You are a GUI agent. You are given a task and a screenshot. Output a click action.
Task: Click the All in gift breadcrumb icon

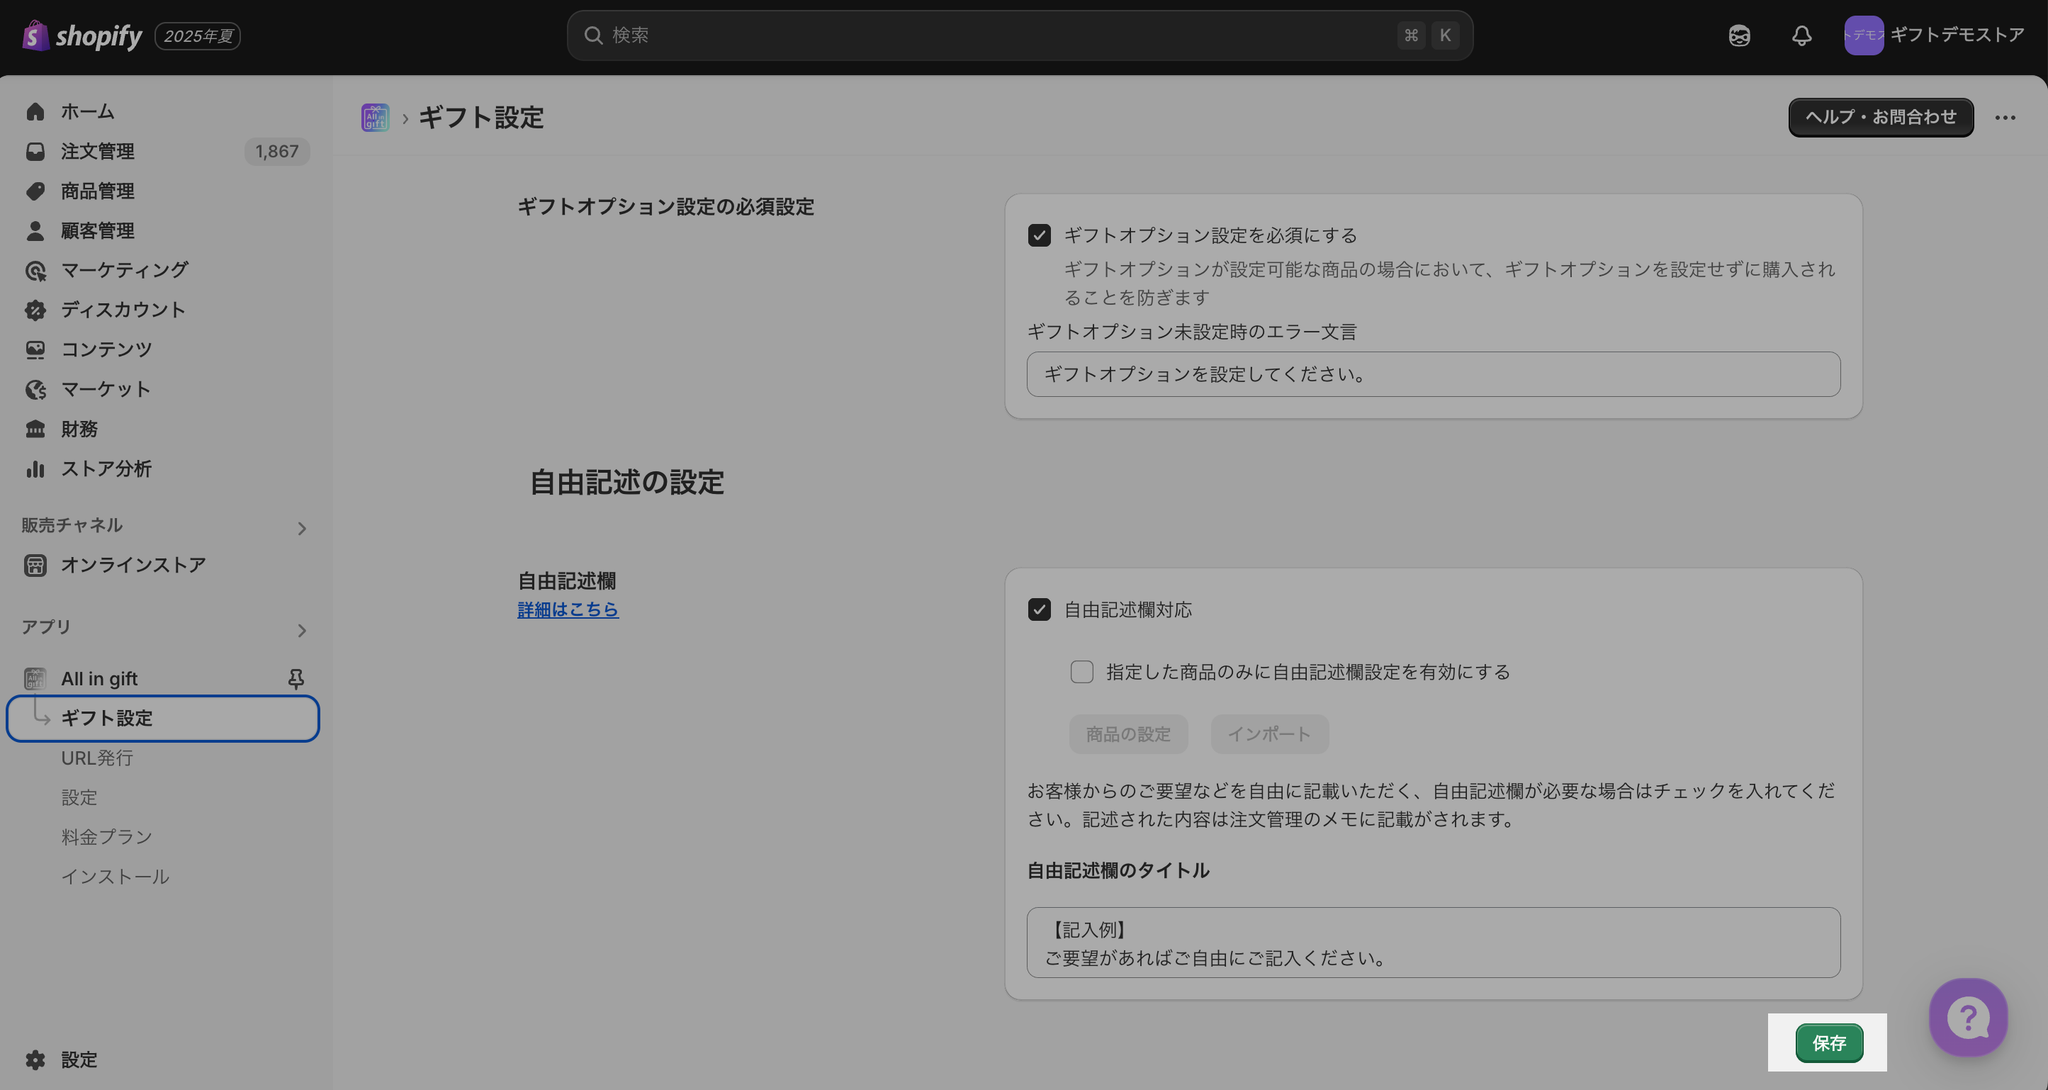click(375, 118)
